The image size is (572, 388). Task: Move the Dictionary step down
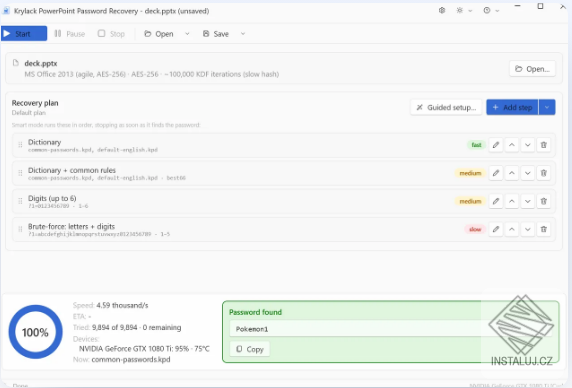527,145
